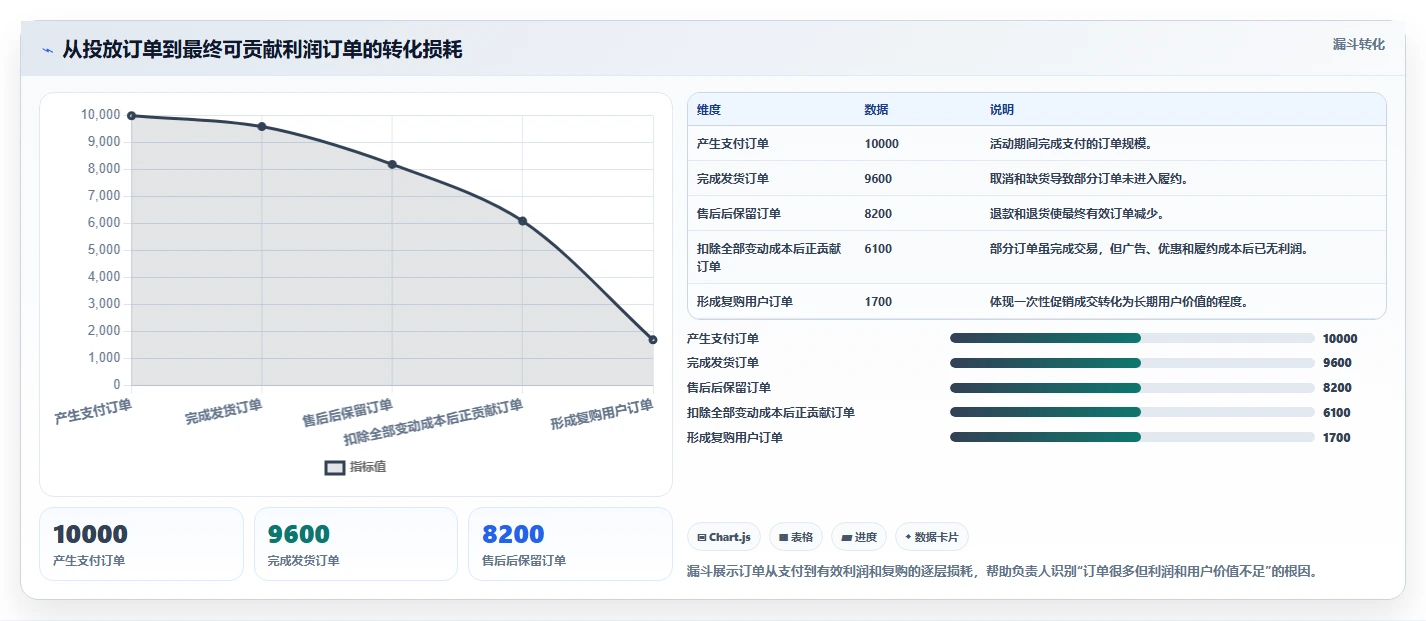This screenshot has height=621, width=1426.
Task: Click the data point for 扣除全部变动成本后正贡献订单
Action: point(522,221)
